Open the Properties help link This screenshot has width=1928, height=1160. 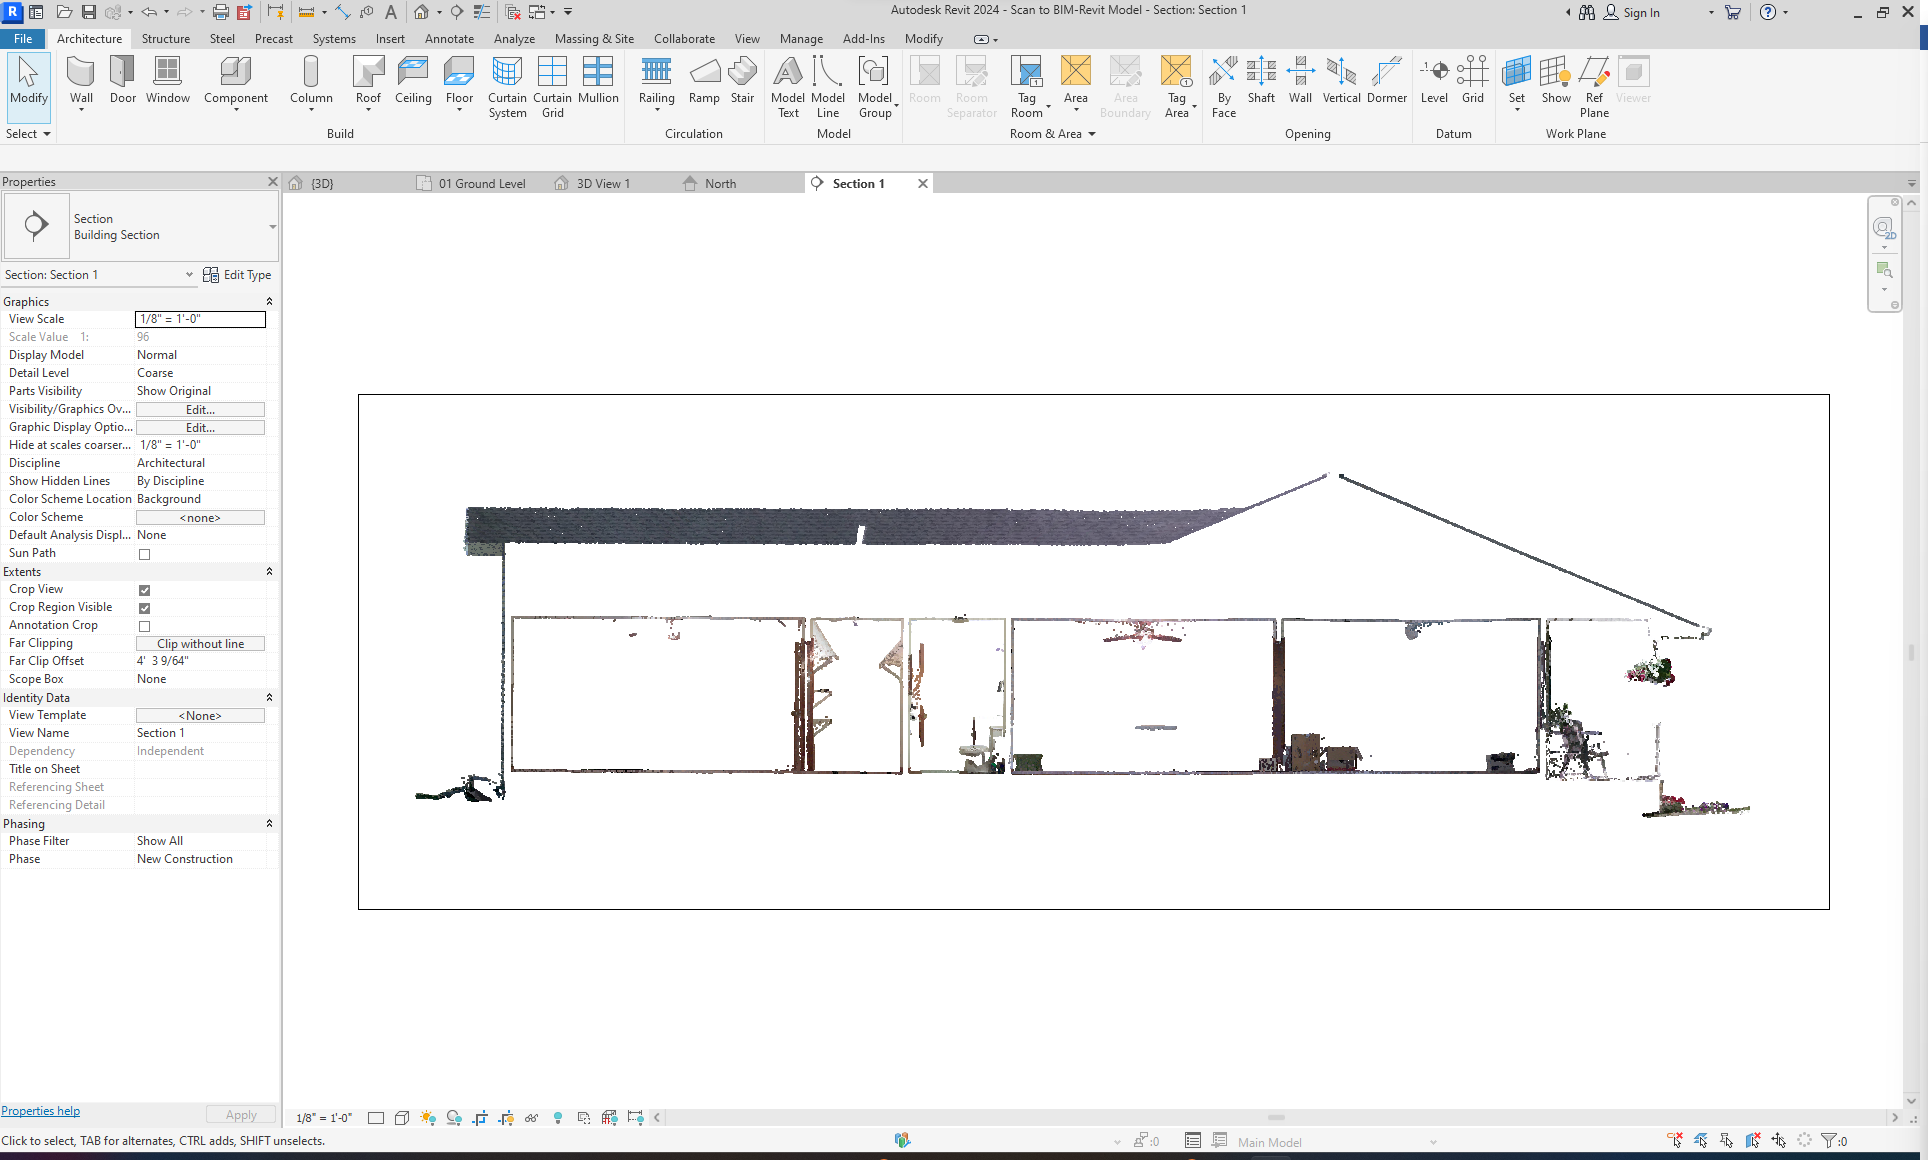[41, 1111]
